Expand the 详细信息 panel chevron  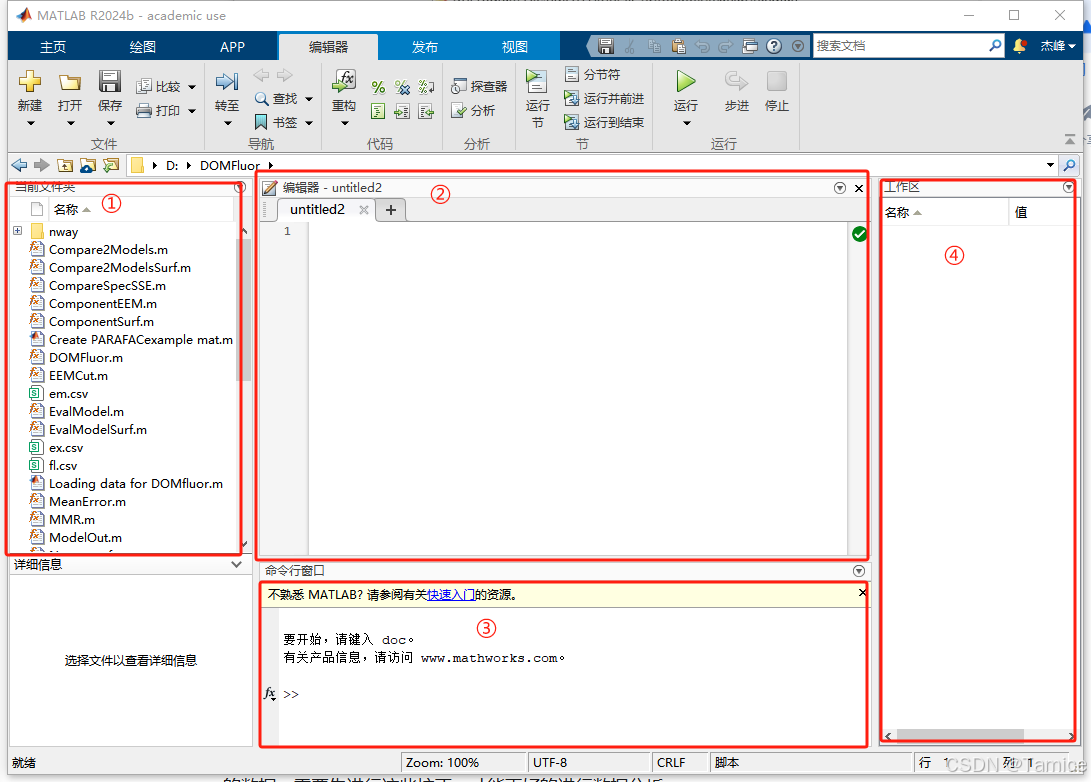click(237, 564)
